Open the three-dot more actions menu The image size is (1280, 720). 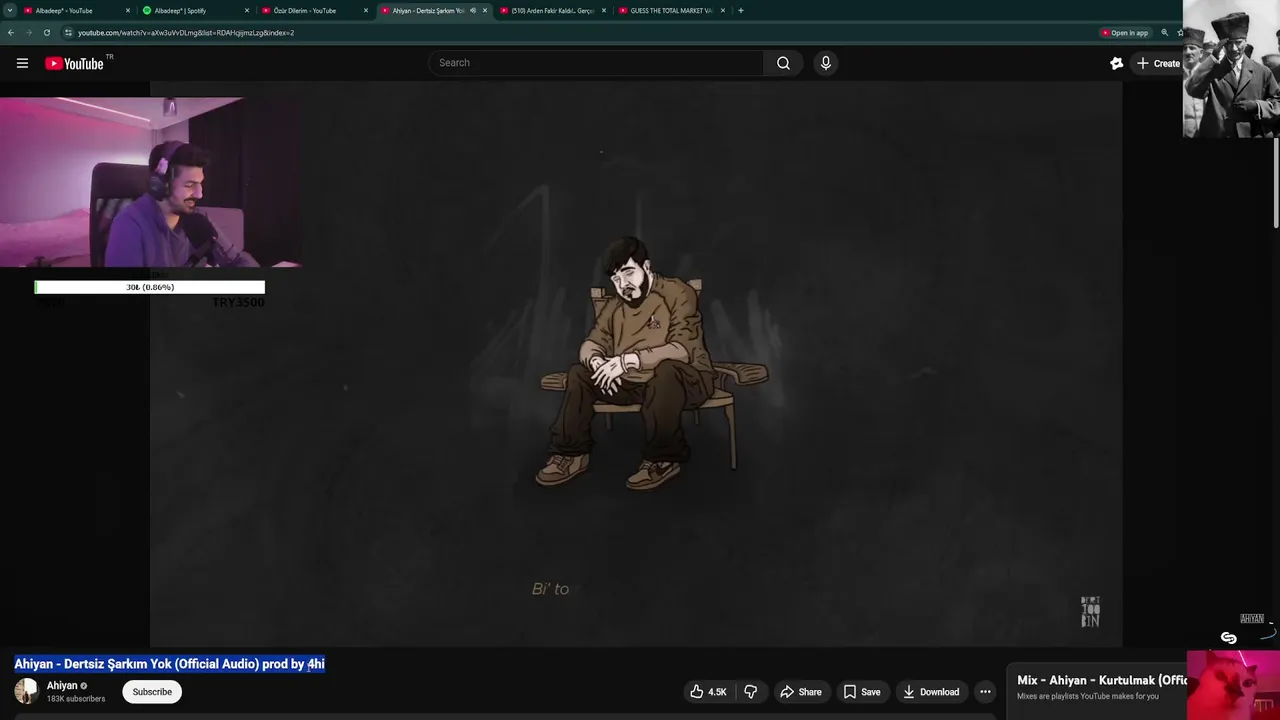point(985,692)
